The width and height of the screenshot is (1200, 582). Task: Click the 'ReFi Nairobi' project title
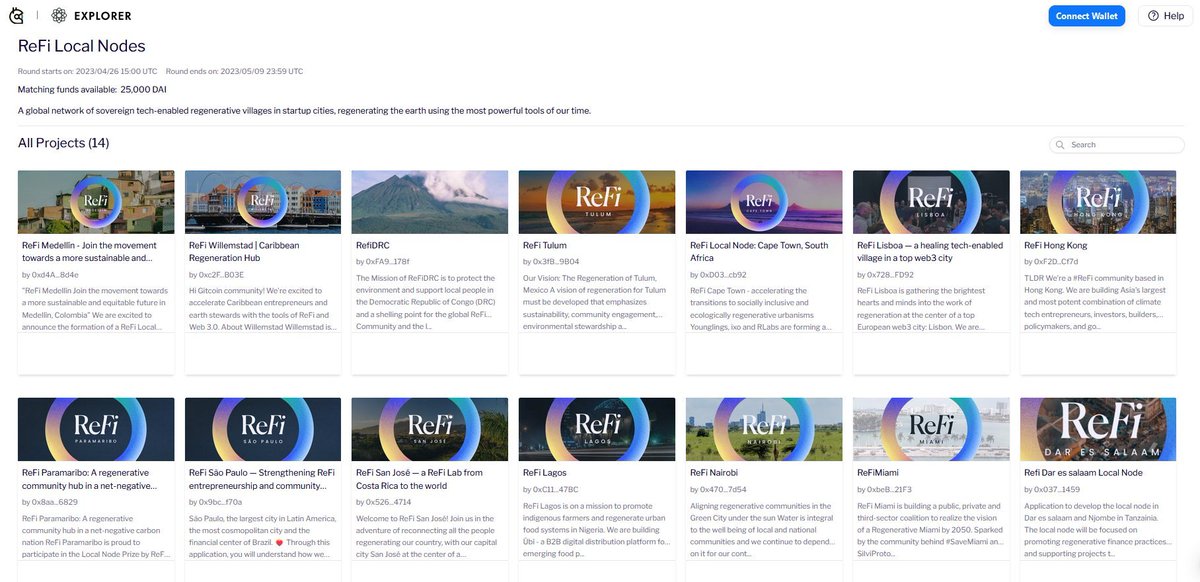pos(714,473)
